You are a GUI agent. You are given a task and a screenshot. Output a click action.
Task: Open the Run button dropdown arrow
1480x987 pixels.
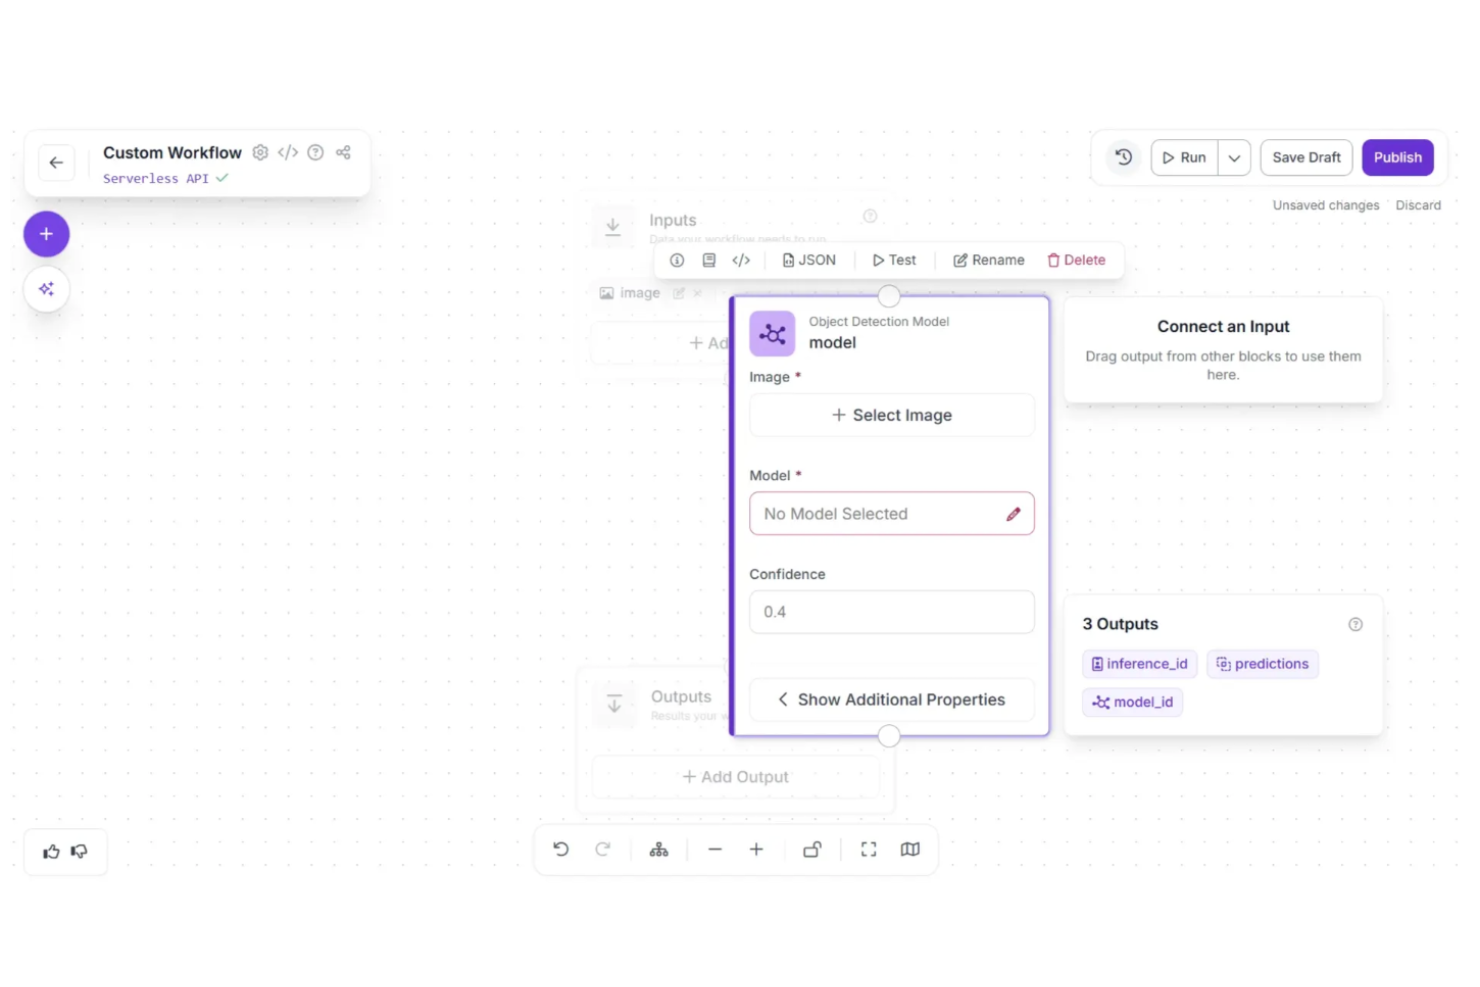(1234, 157)
